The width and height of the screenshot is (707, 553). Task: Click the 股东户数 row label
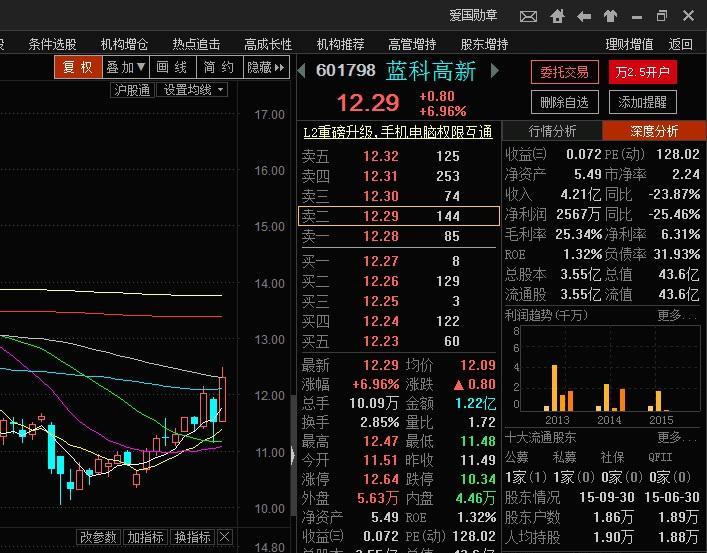click(533, 517)
